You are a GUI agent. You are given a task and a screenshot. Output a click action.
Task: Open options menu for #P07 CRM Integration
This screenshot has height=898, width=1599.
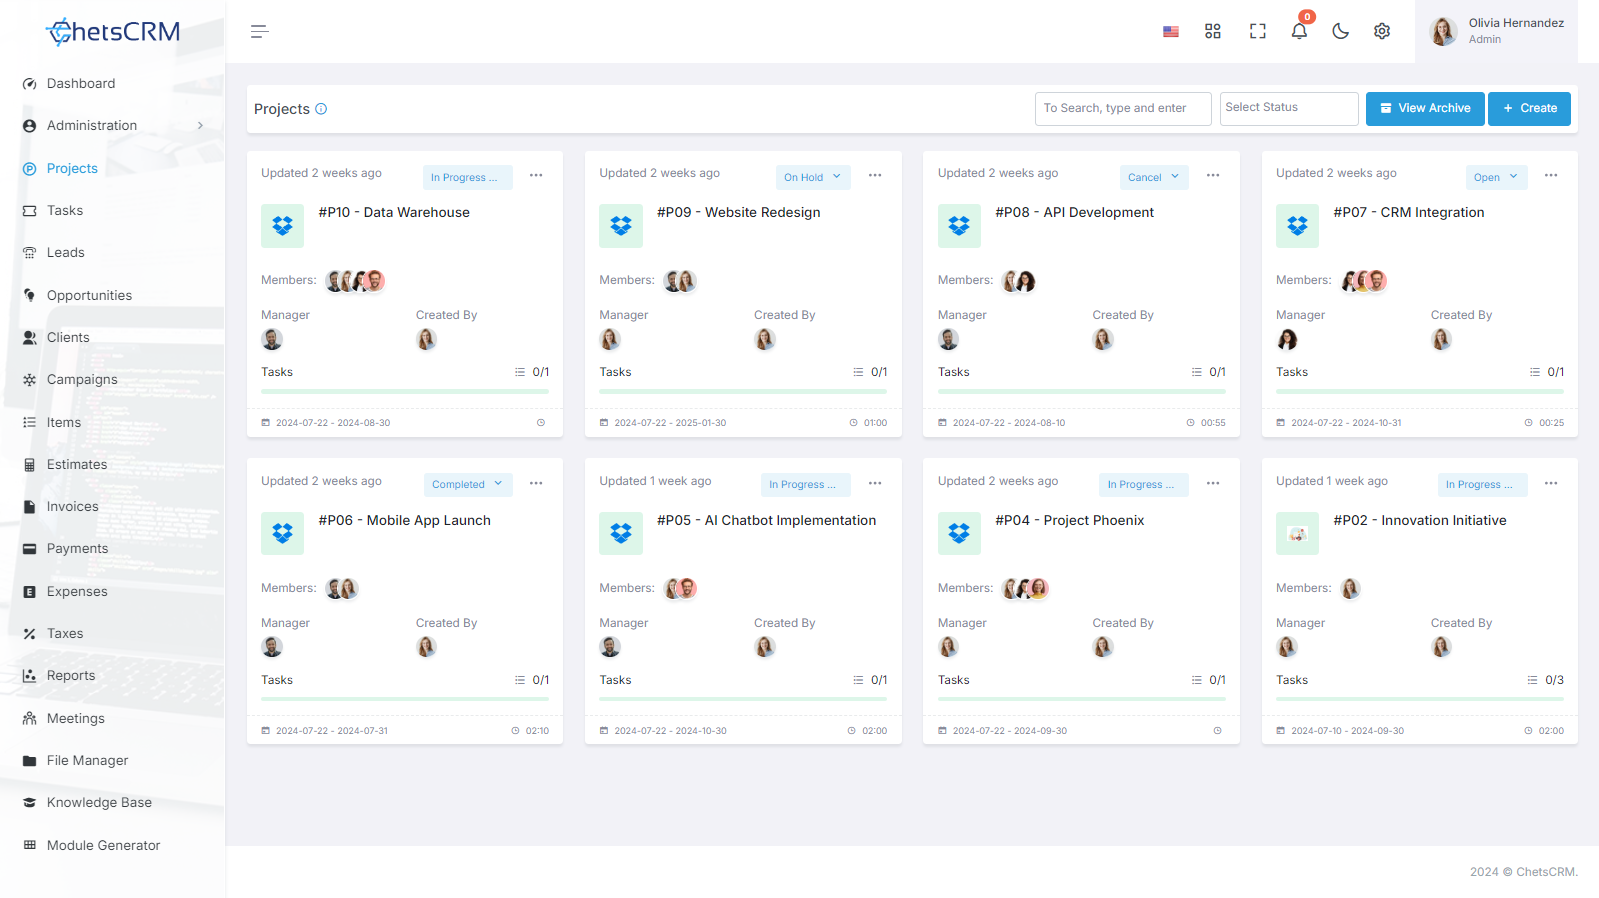coord(1551,175)
